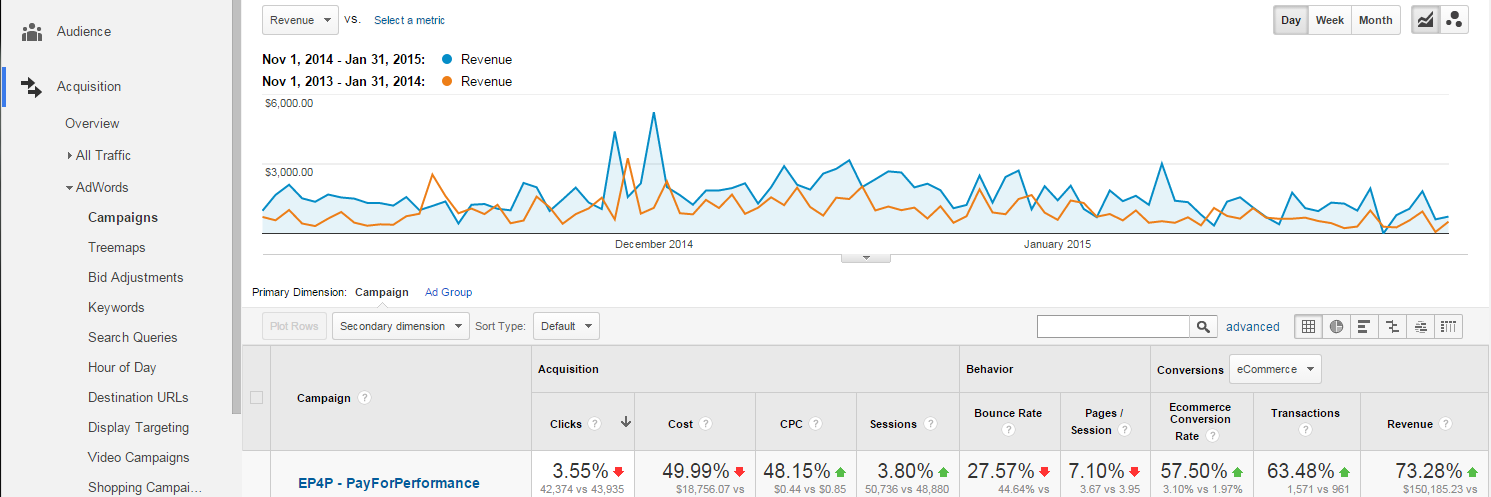Switch table to pie chart percentage view
This screenshot has height=497, width=1491.
1336,326
